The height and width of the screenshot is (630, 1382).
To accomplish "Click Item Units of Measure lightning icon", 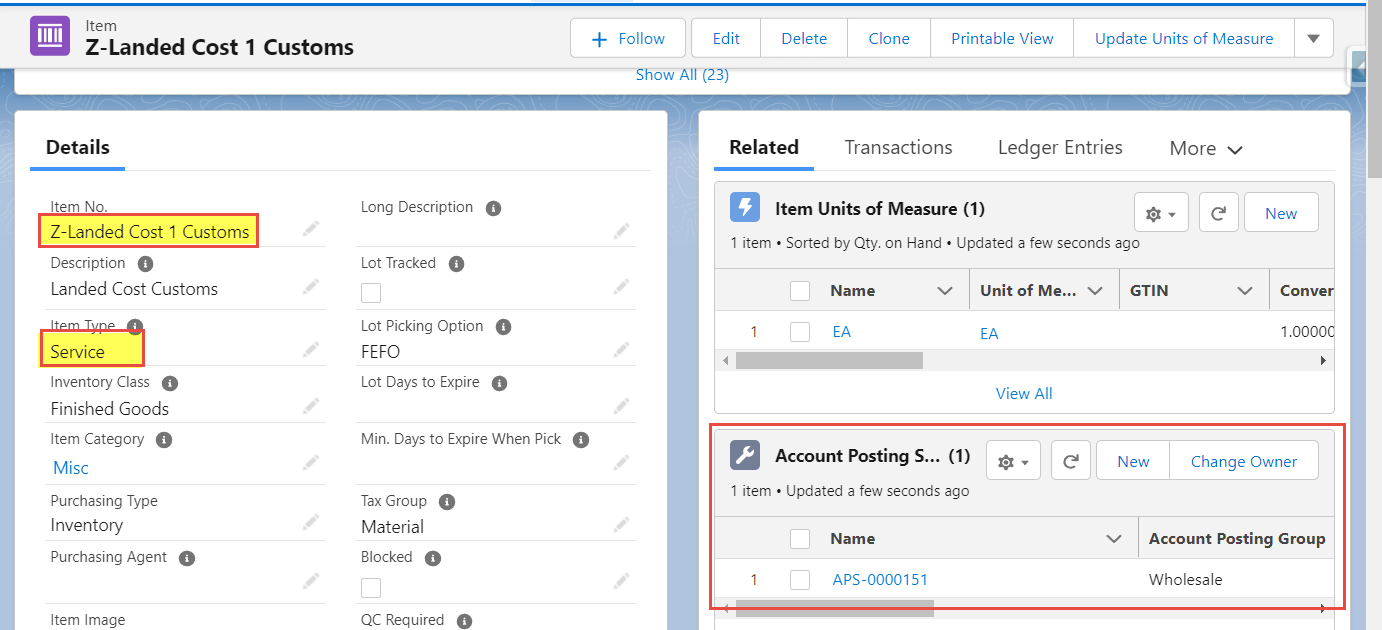I will (x=745, y=208).
